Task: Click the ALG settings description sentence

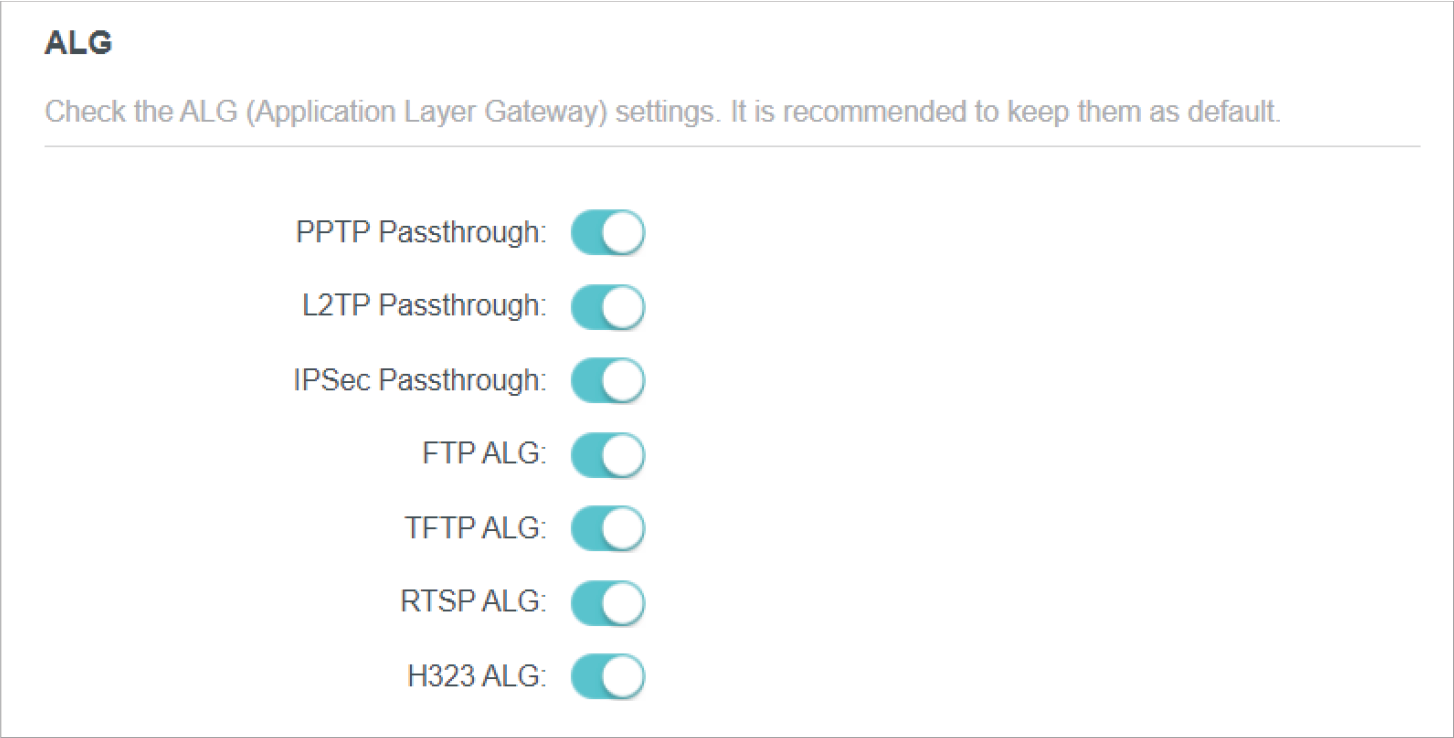Action: coord(662,111)
